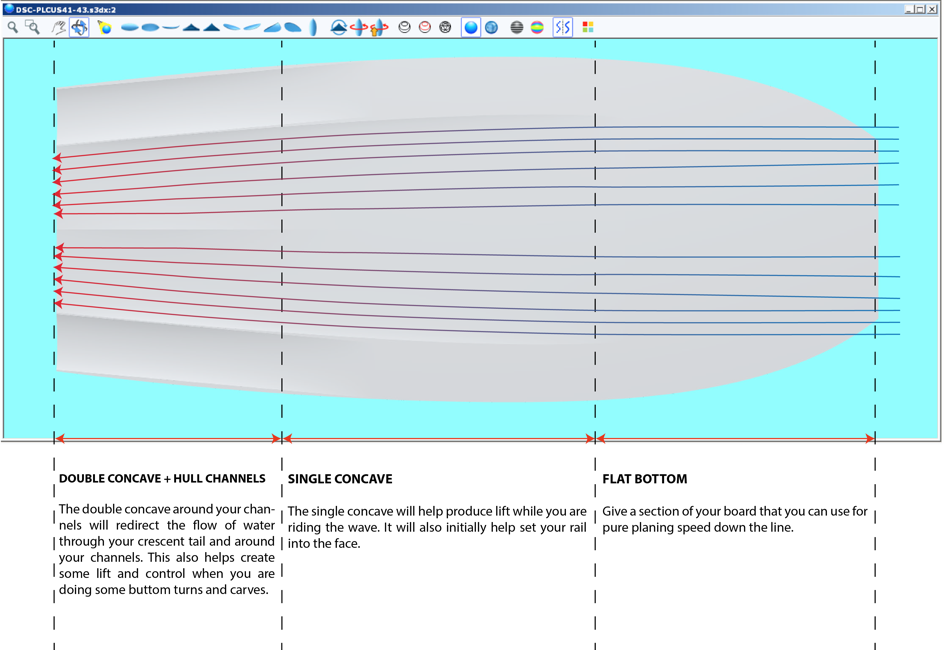Enable the gray striped sphere rendering
The image size is (944, 650).
517,27
